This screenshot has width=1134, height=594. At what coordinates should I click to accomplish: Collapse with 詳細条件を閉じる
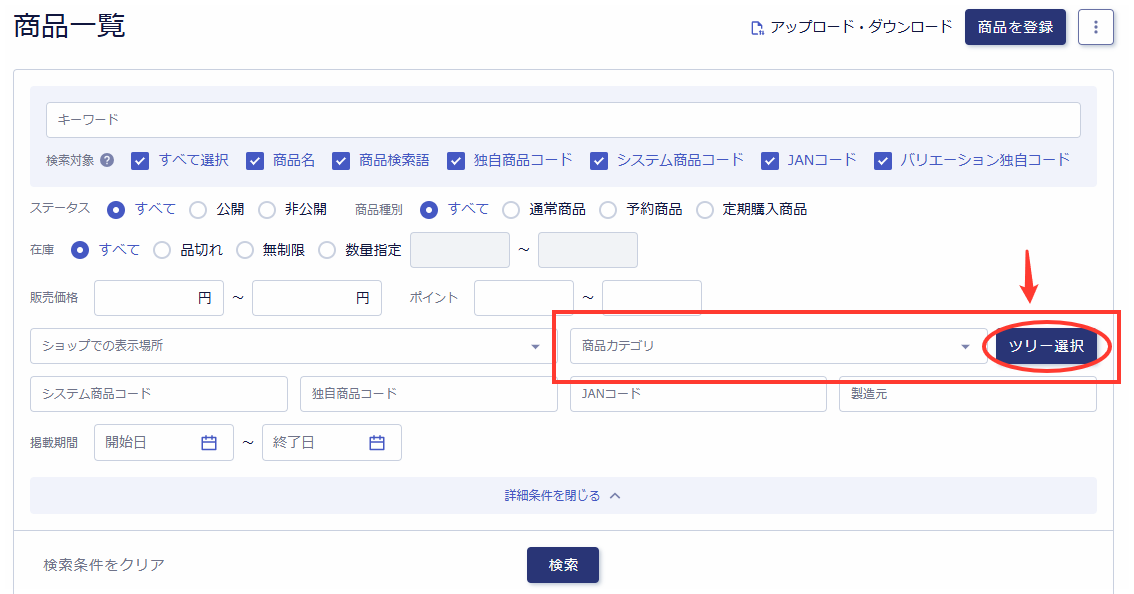tap(562, 496)
